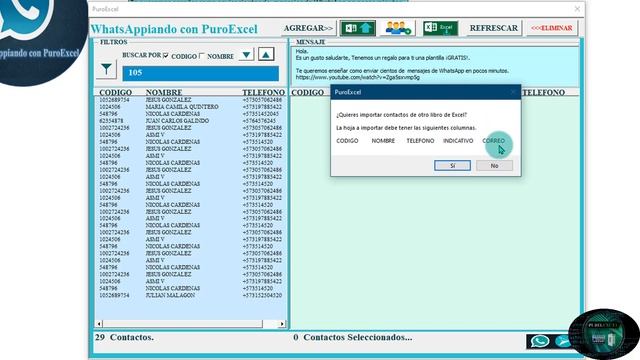
Task: Toggle the CODIGO search checkbox
Action: (x=166, y=56)
